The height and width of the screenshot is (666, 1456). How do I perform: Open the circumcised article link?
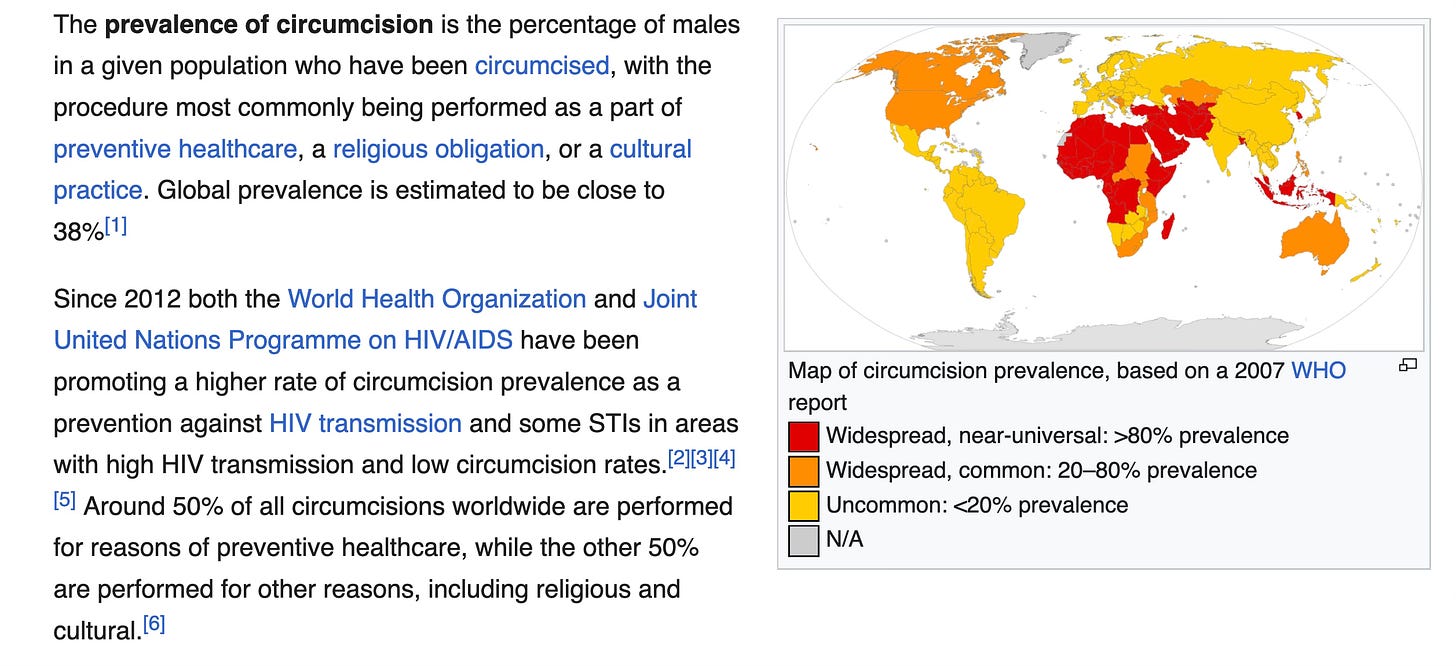tap(541, 66)
